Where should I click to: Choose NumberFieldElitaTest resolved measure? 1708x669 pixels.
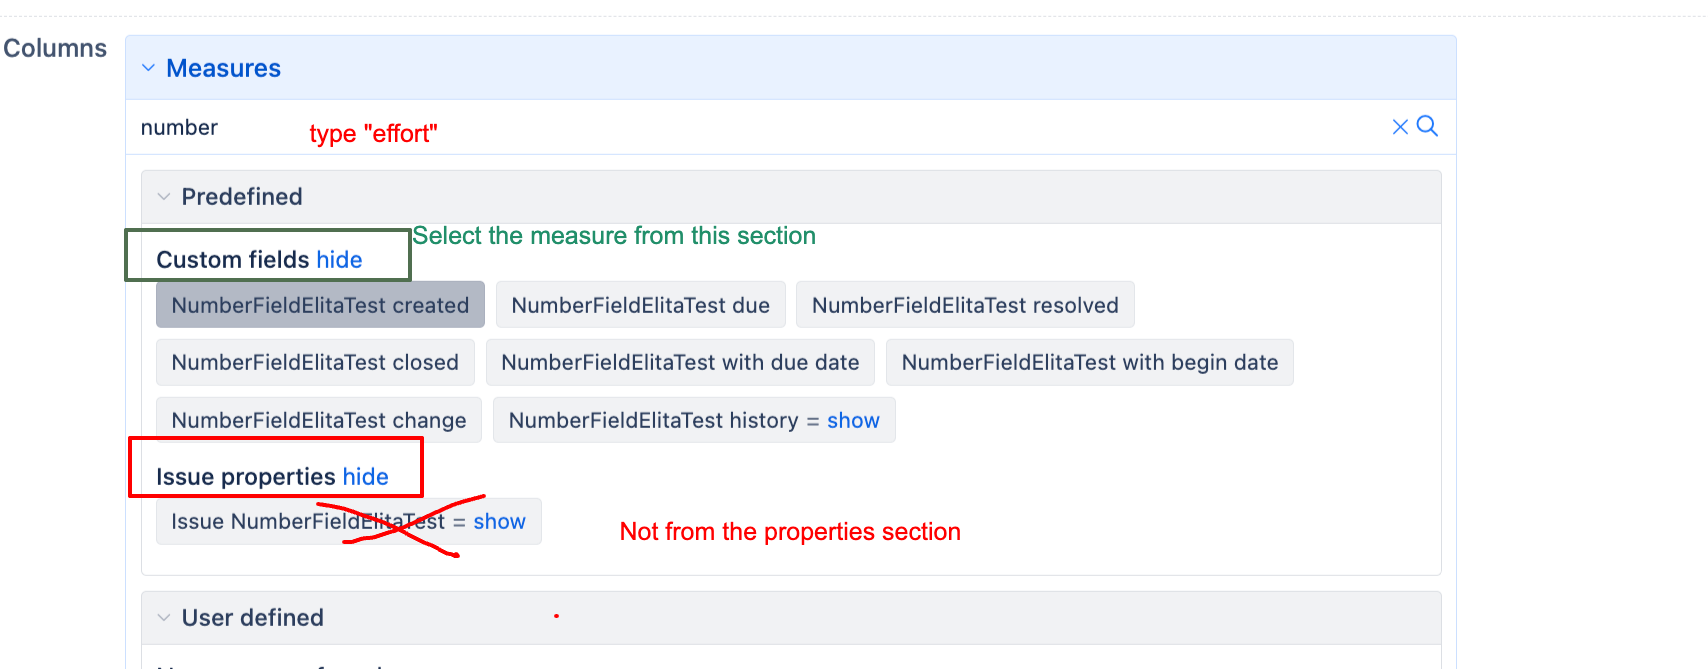(964, 305)
